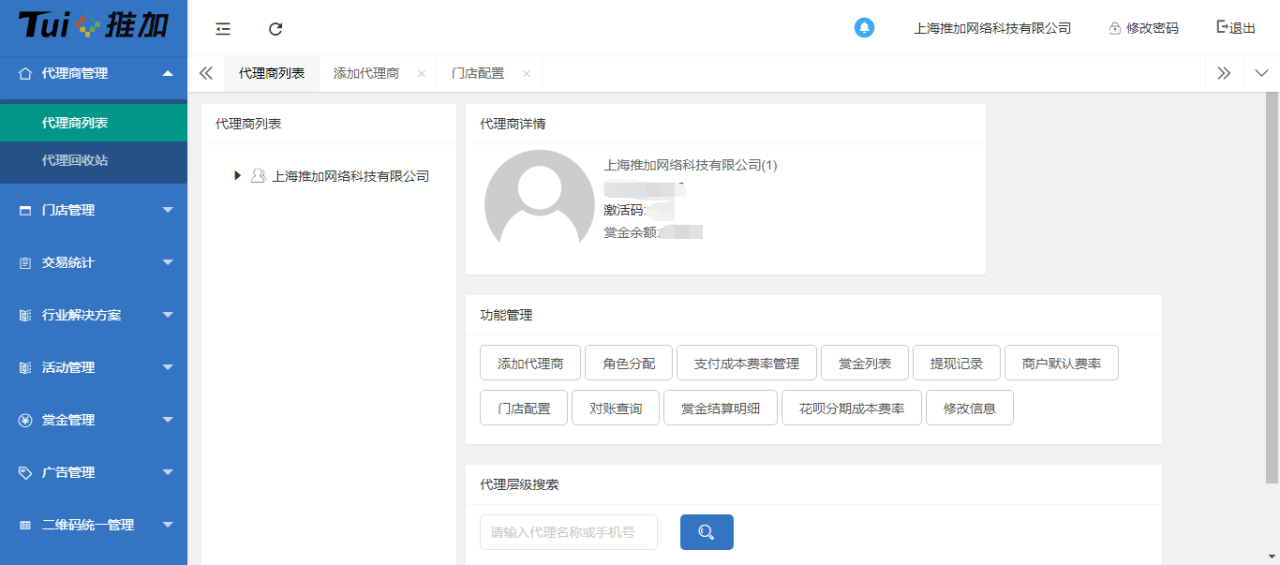Viewport: 1280px width, 565px height.
Task: Expand the 上海推加网络科技有限公司 tree node
Action: click(x=238, y=176)
